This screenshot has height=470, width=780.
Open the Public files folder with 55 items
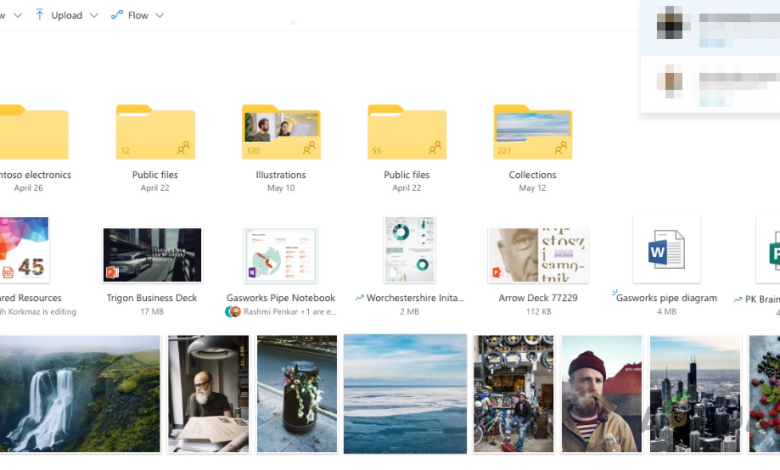click(x=407, y=132)
